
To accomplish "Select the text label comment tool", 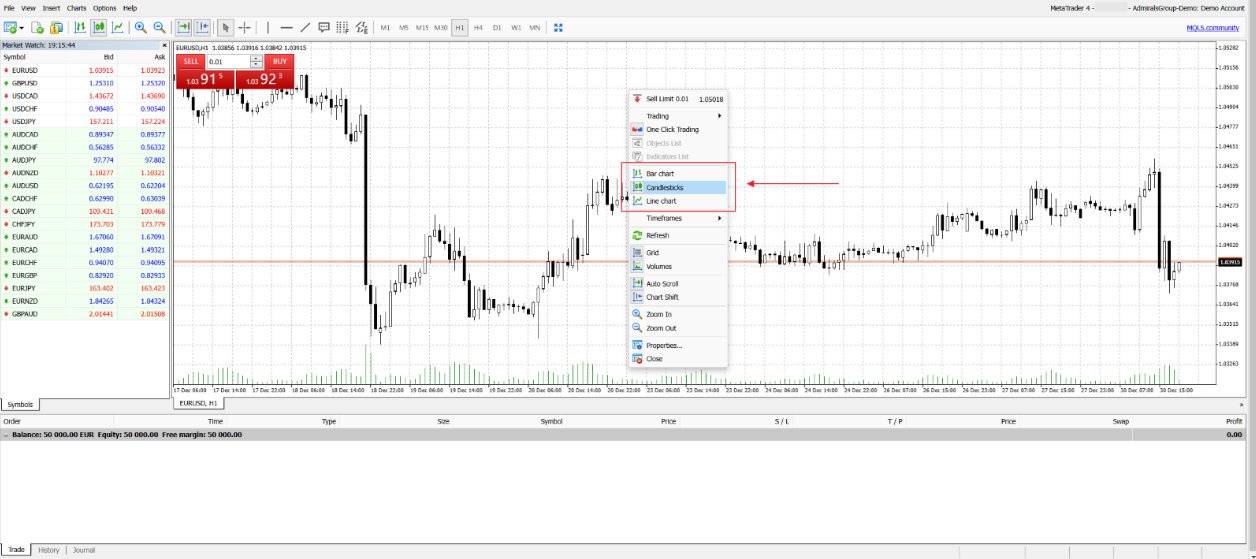I will point(324,28).
